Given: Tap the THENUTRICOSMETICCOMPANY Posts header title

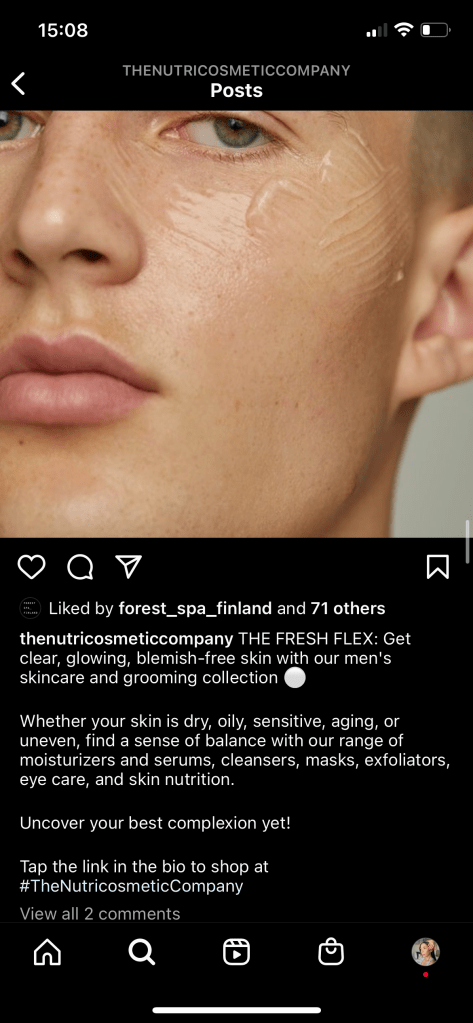Looking at the screenshot, I should pyautogui.click(x=236, y=81).
